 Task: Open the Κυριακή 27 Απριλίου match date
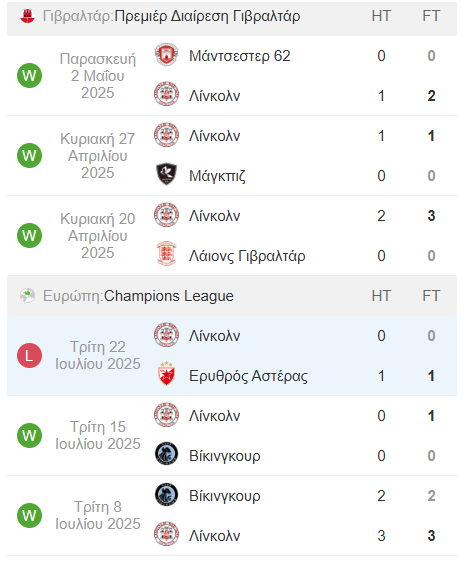(x=98, y=156)
